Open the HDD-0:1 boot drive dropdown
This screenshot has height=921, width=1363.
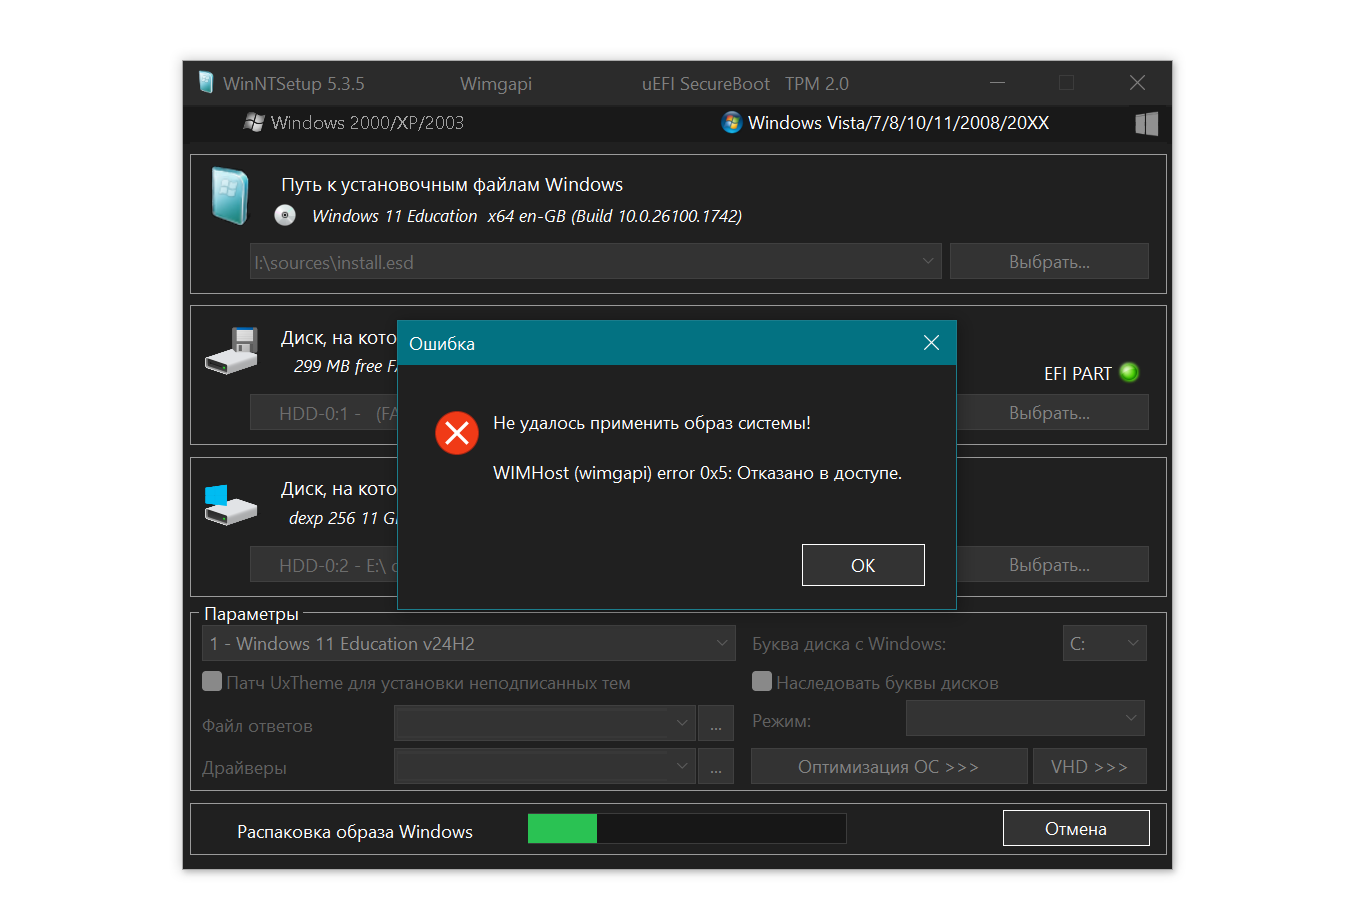tap(324, 413)
